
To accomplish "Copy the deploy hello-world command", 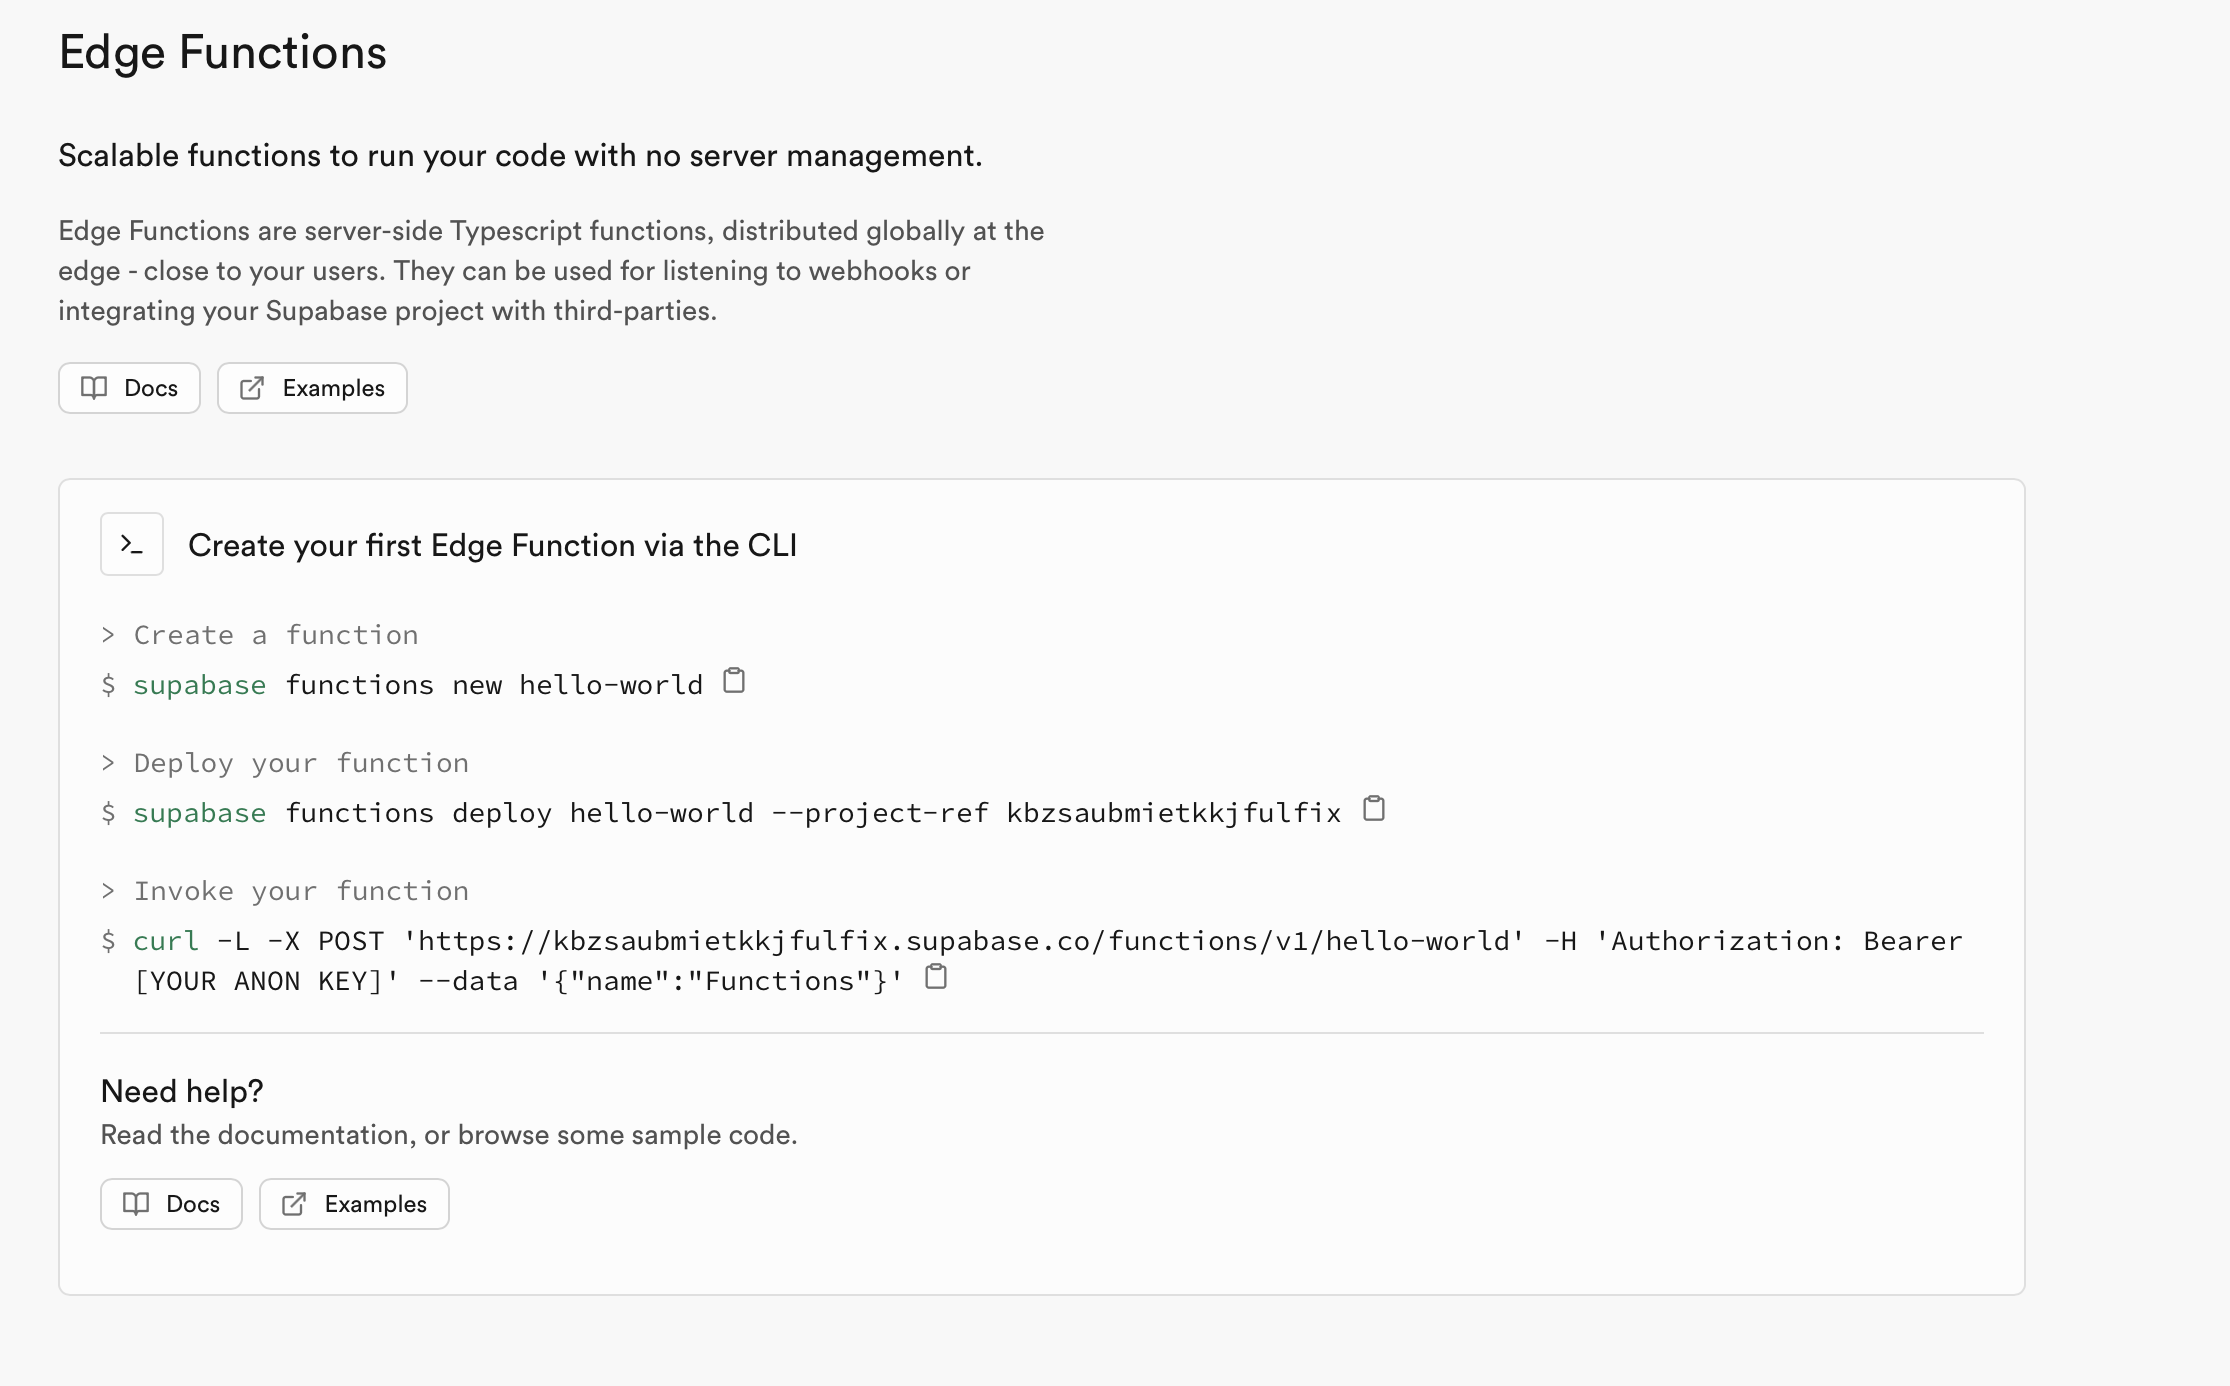I will [1374, 809].
